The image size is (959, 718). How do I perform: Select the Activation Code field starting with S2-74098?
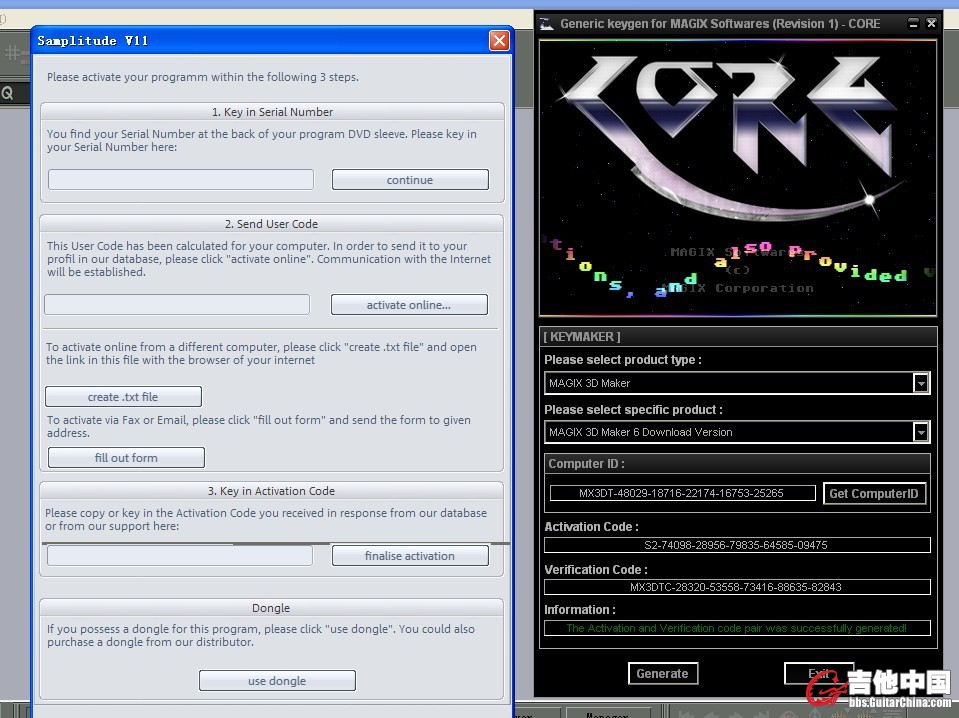pos(737,545)
